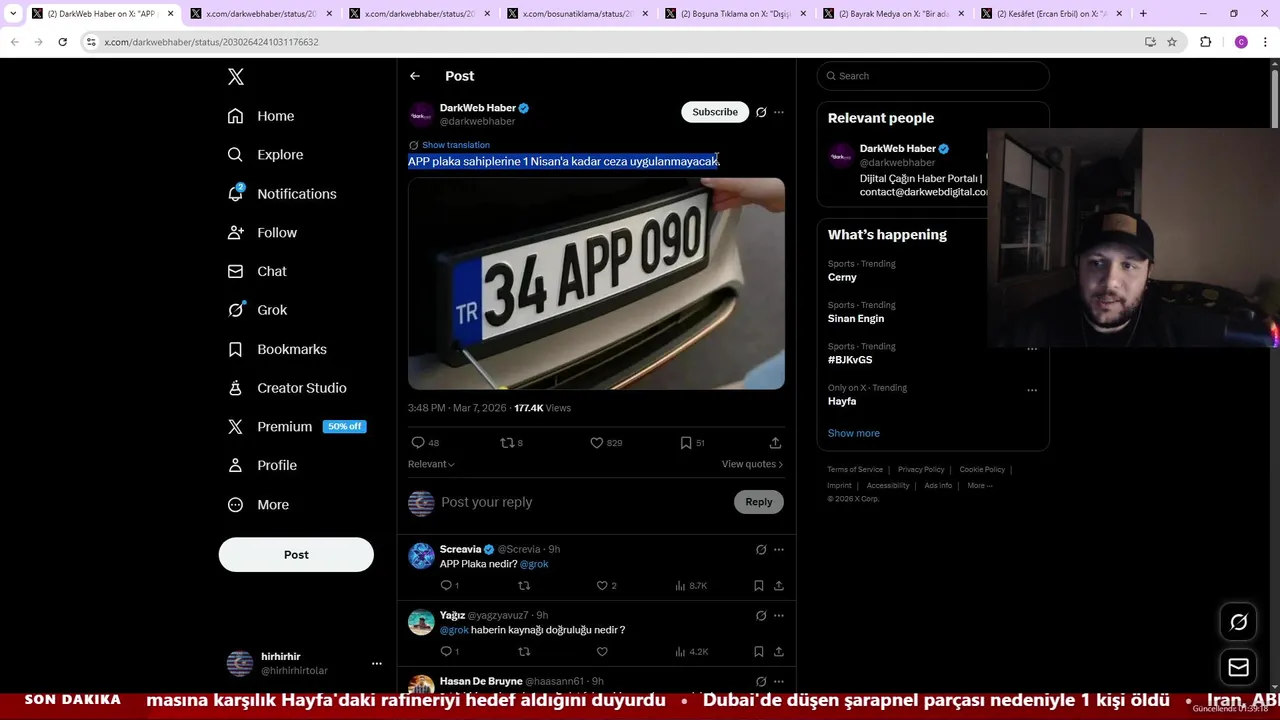Click the main post's reply icon with 48

tap(425, 442)
